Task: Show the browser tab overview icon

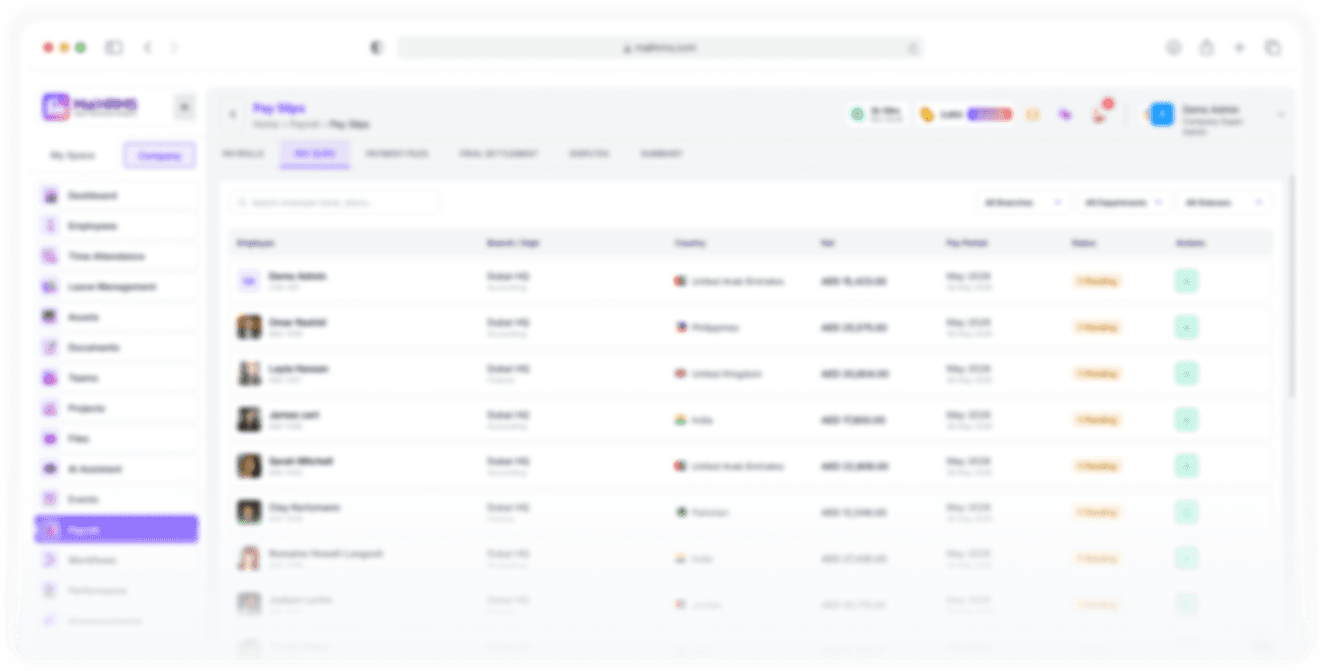Action: pyautogui.click(x=1273, y=48)
